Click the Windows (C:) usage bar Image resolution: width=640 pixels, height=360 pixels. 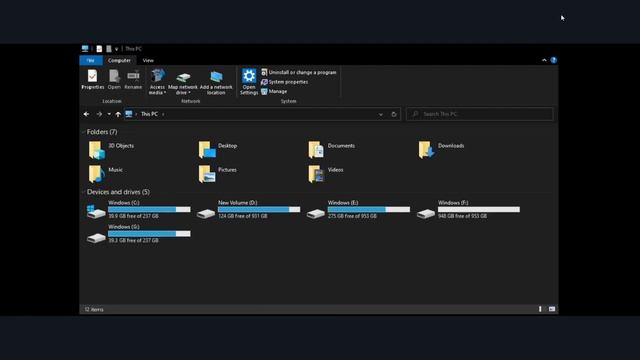149,209
